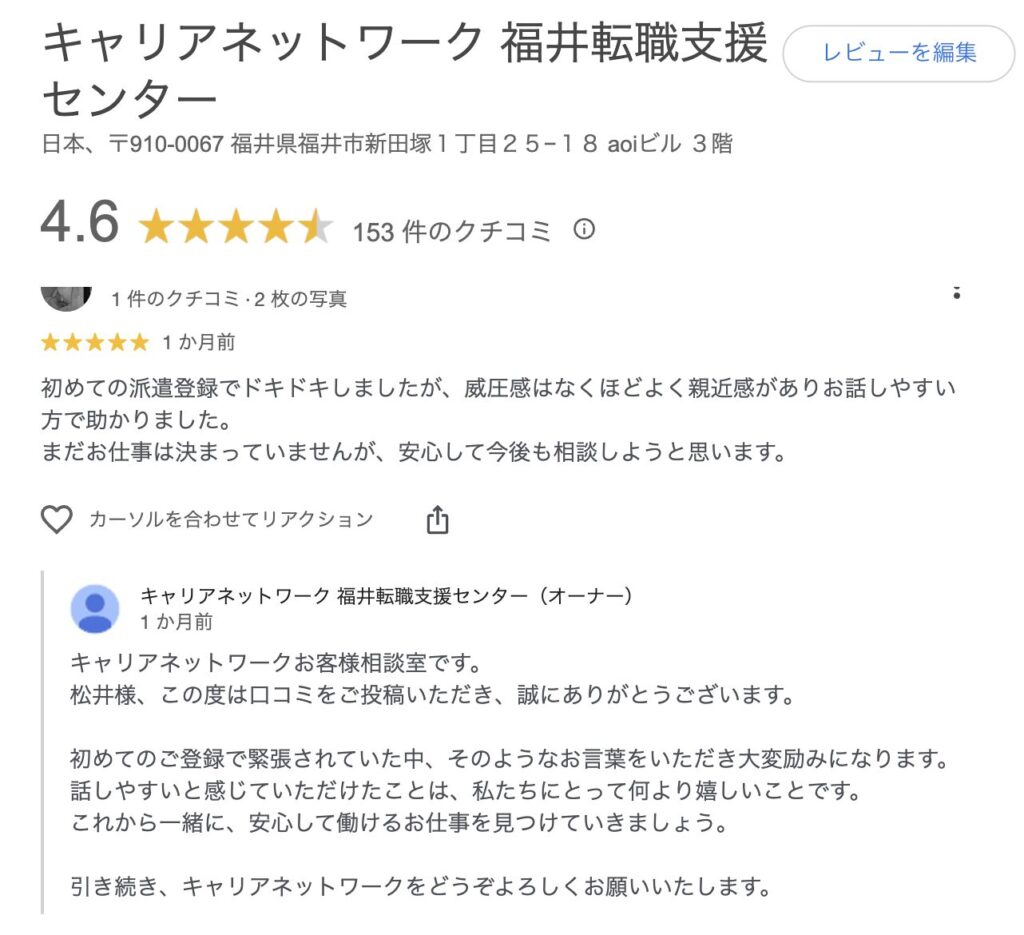Click the カーソルを合わせてリアクション label
This screenshot has width=1024, height=935.
(x=231, y=519)
